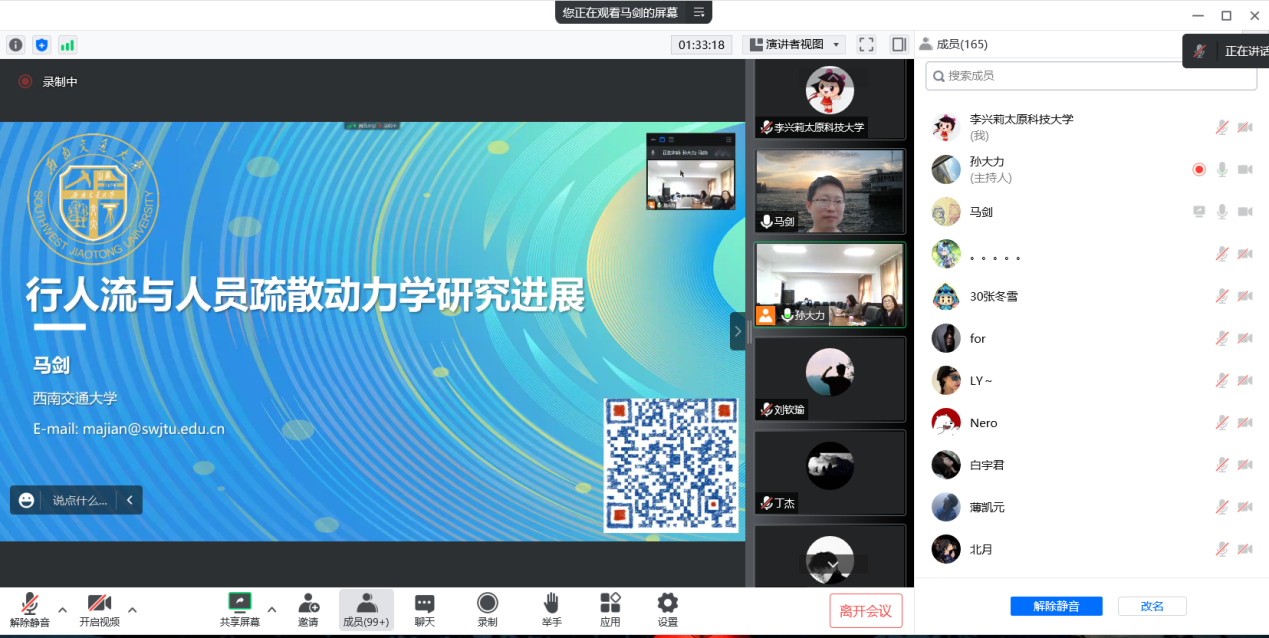Toggle the muted microphone for member for
Image resolution: width=1269 pixels, height=638 pixels.
click(1222, 338)
